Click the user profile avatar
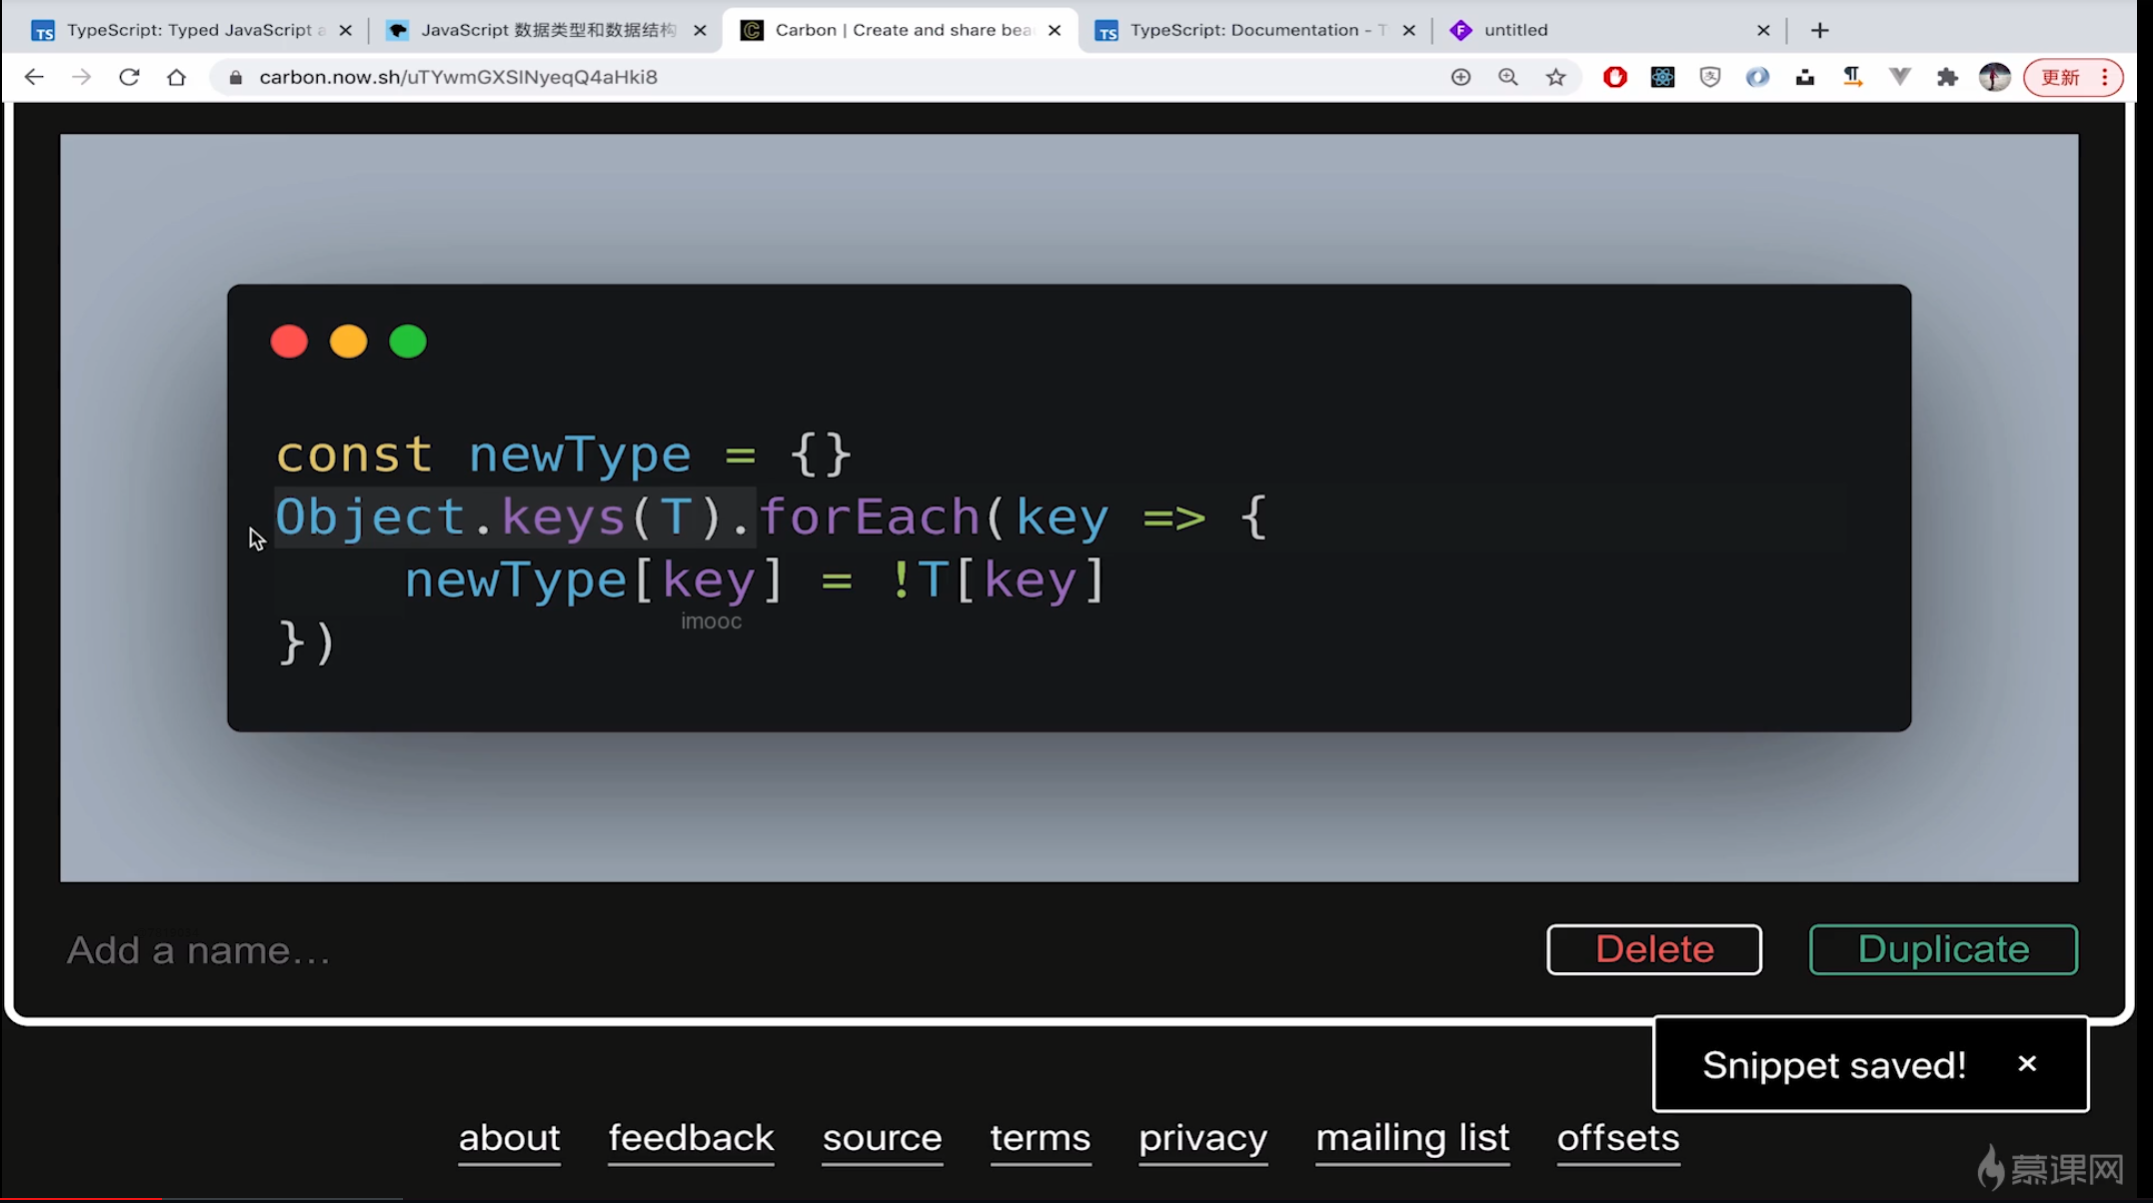 [x=1994, y=77]
